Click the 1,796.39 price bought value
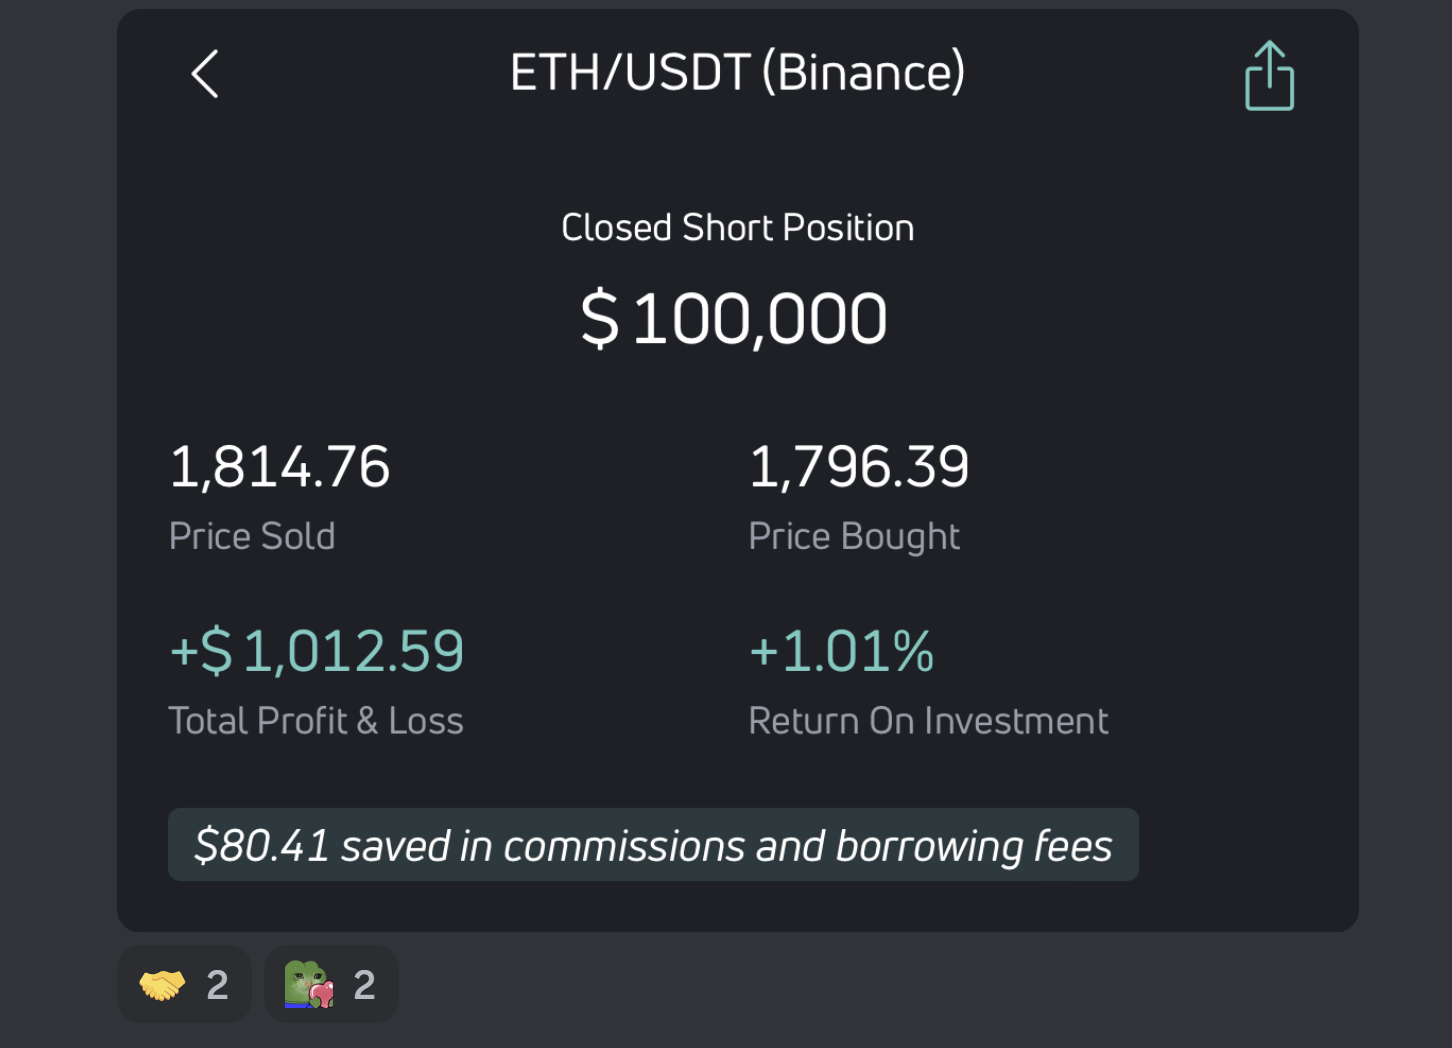The width and height of the screenshot is (1452, 1048). [x=858, y=467]
